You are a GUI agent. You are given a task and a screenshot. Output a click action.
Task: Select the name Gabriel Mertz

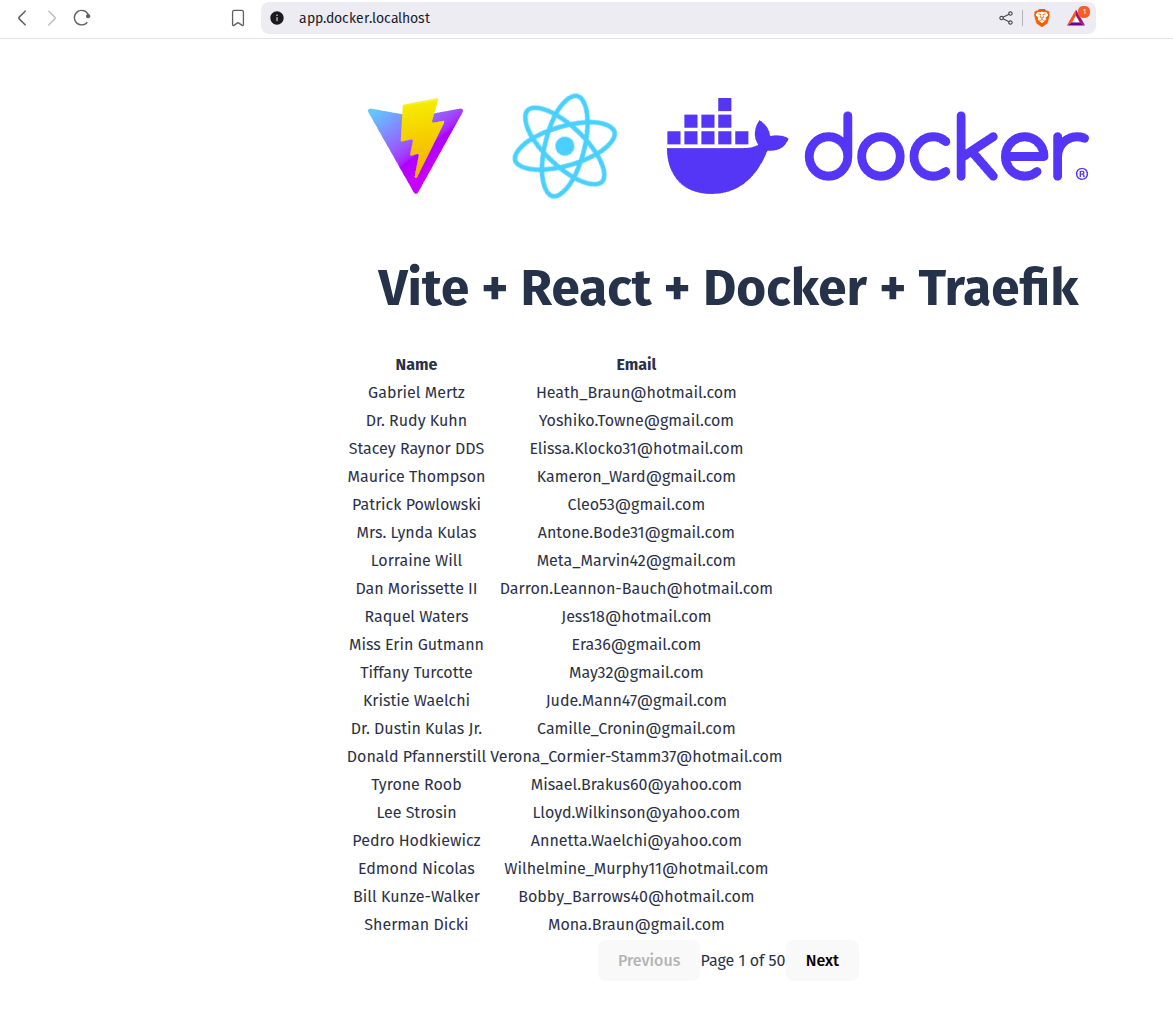tap(416, 392)
